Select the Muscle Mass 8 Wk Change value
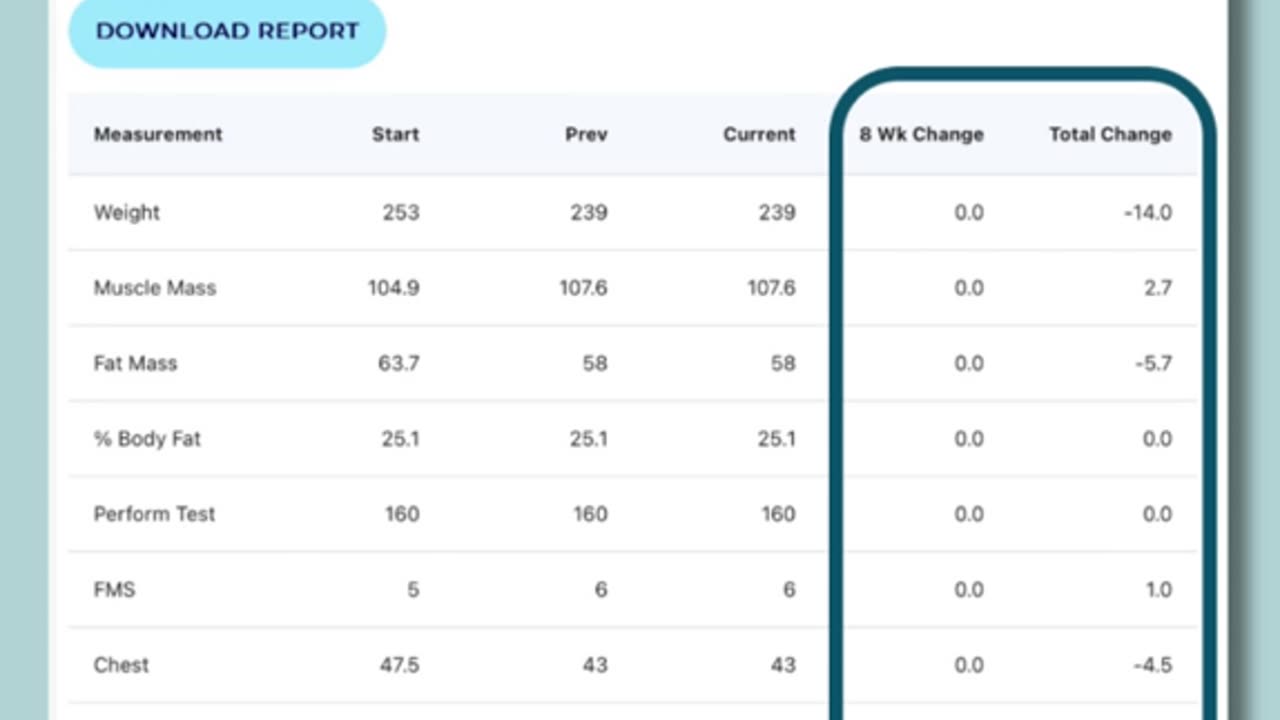The height and width of the screenshot is (720, 1280). (x=969, y=288)
